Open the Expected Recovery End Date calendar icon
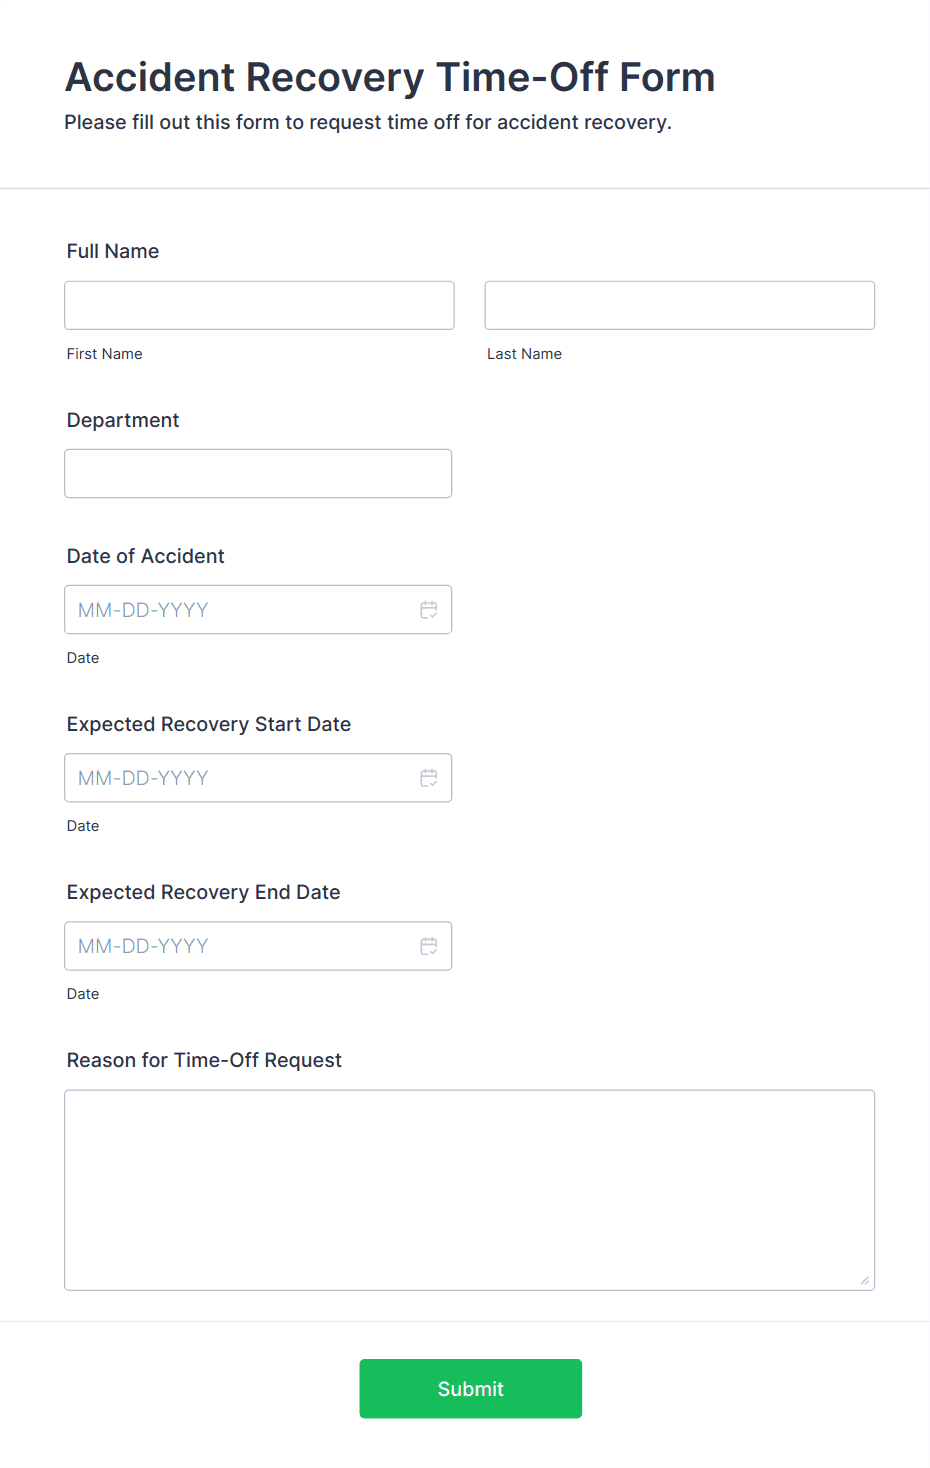Screen dimensions: 930x1468 pyautogui.click(x=429, y=946)
